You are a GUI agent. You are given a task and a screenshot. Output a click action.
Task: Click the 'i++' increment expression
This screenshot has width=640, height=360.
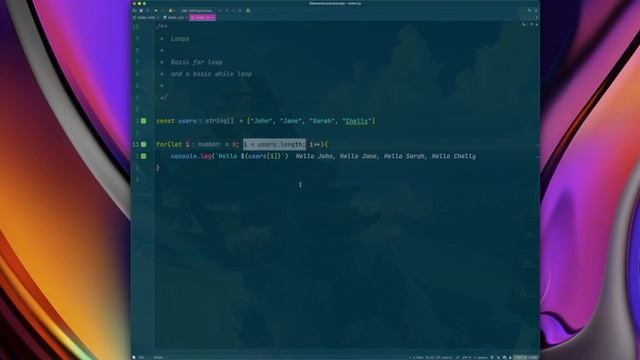coord(315,144)
